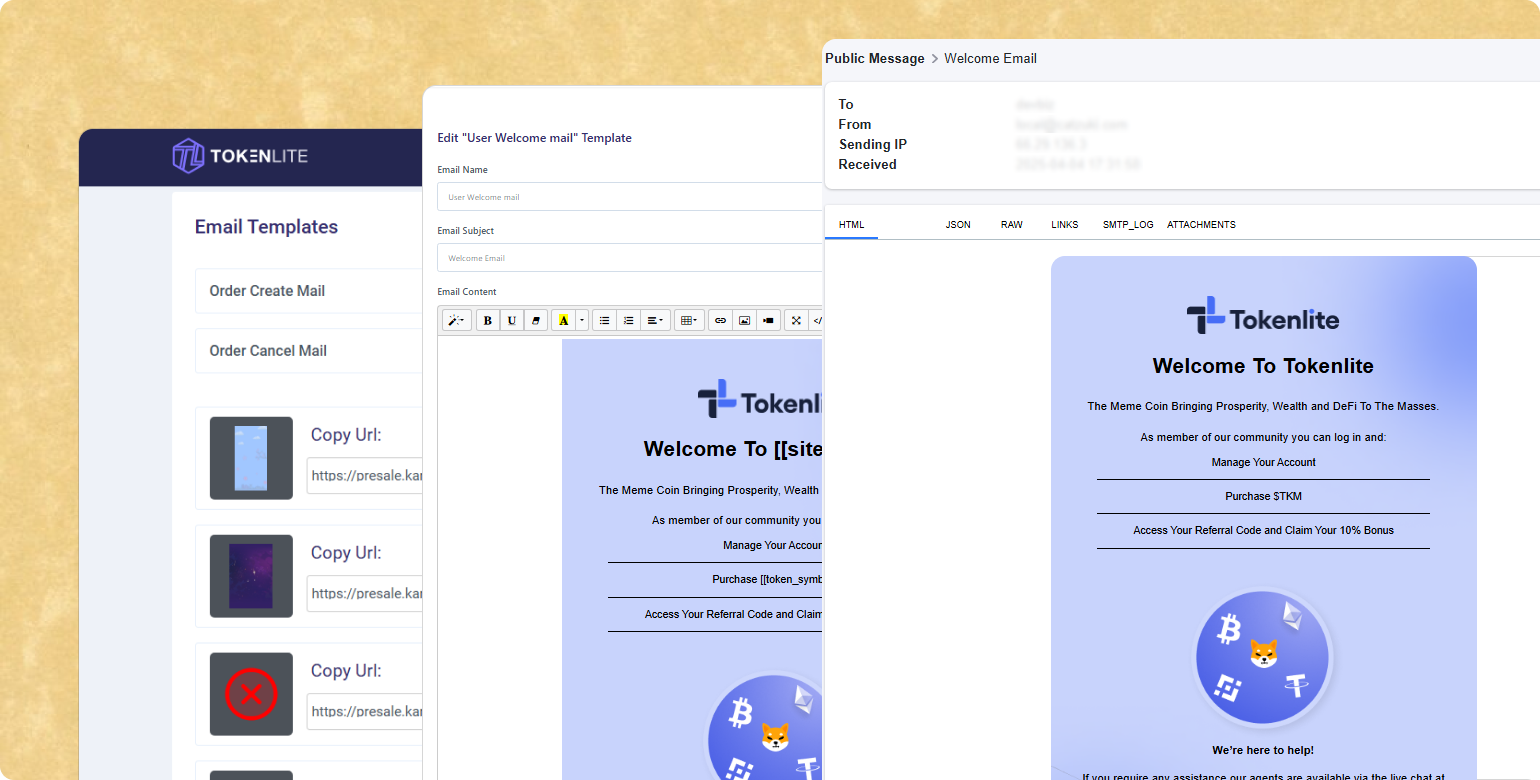Select the dark purple image thumbnail

(251, 576)
